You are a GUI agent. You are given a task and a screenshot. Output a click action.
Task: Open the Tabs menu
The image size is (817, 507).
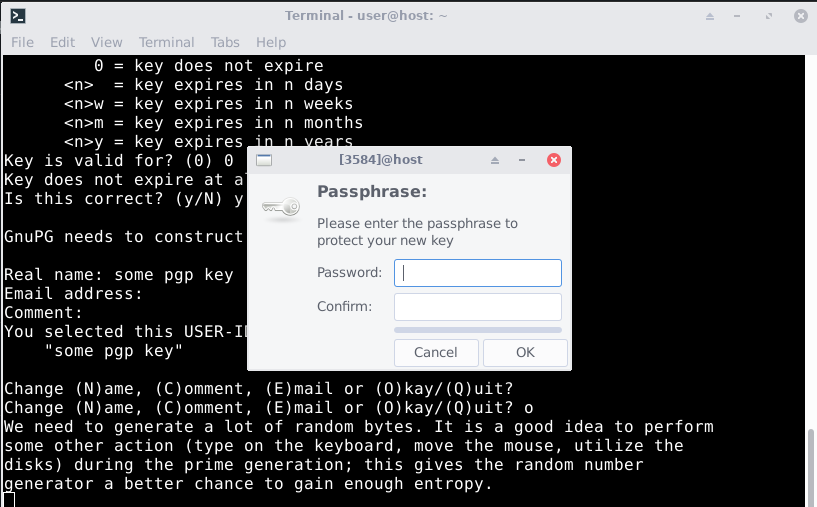pyautogui.click(x=225, y=42)
